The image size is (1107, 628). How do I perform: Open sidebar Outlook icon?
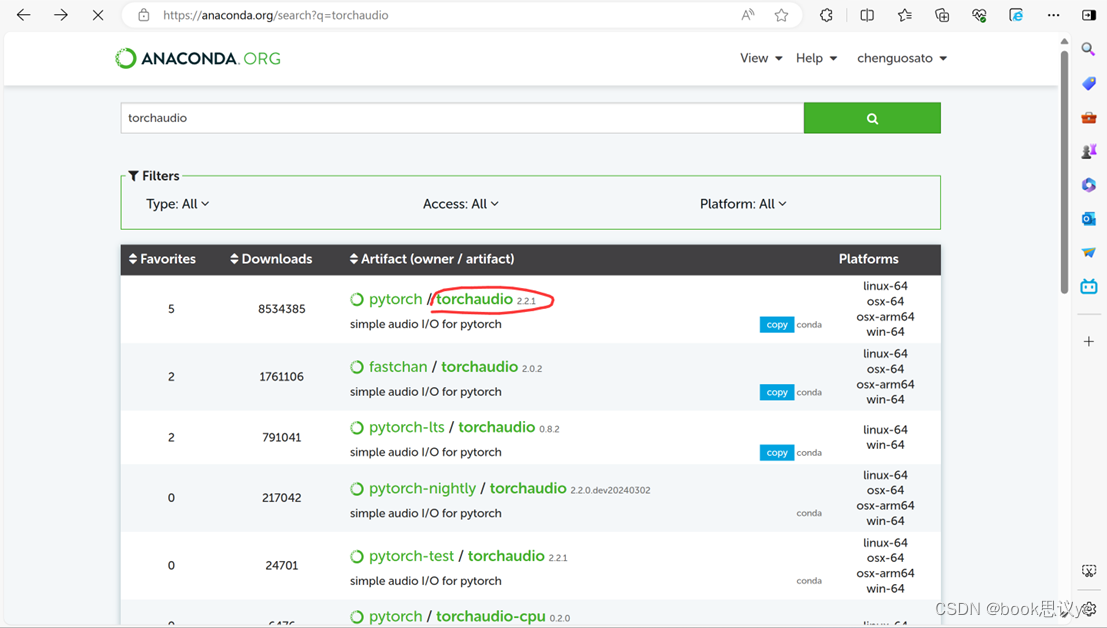click(1089, 219)
